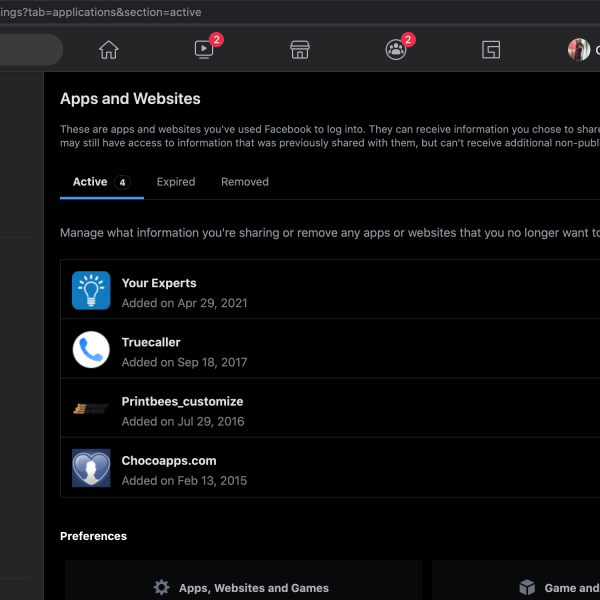
Task: Click the Truecaller phone icon
Action: coord(91,350)
